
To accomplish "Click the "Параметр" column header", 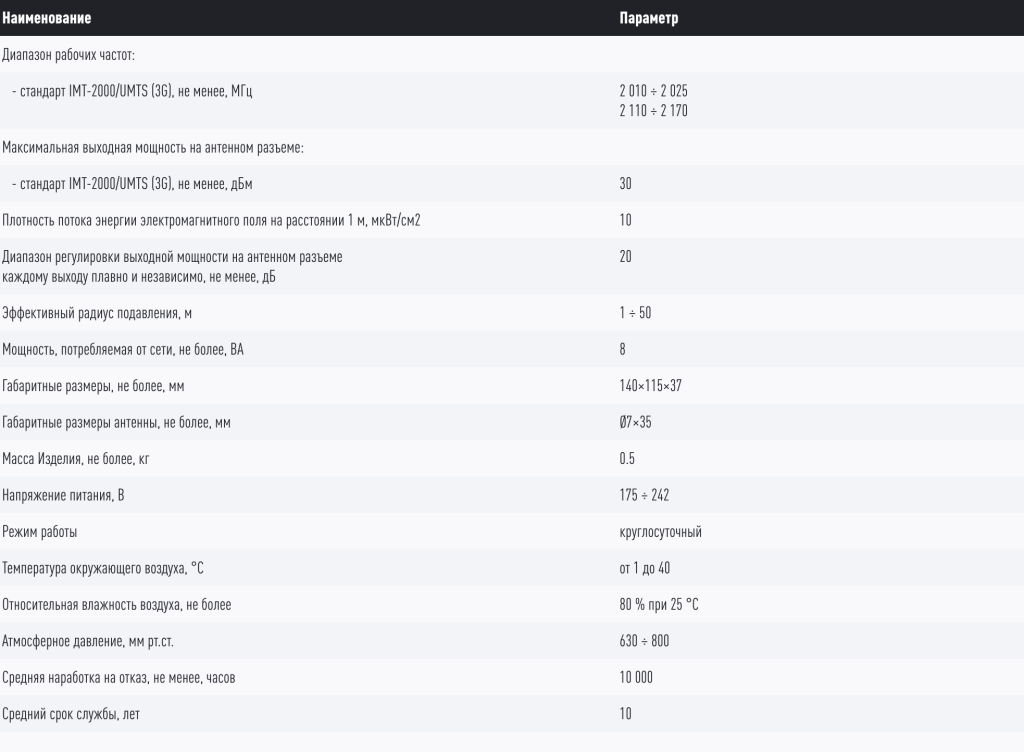I will tap(649, 18).
